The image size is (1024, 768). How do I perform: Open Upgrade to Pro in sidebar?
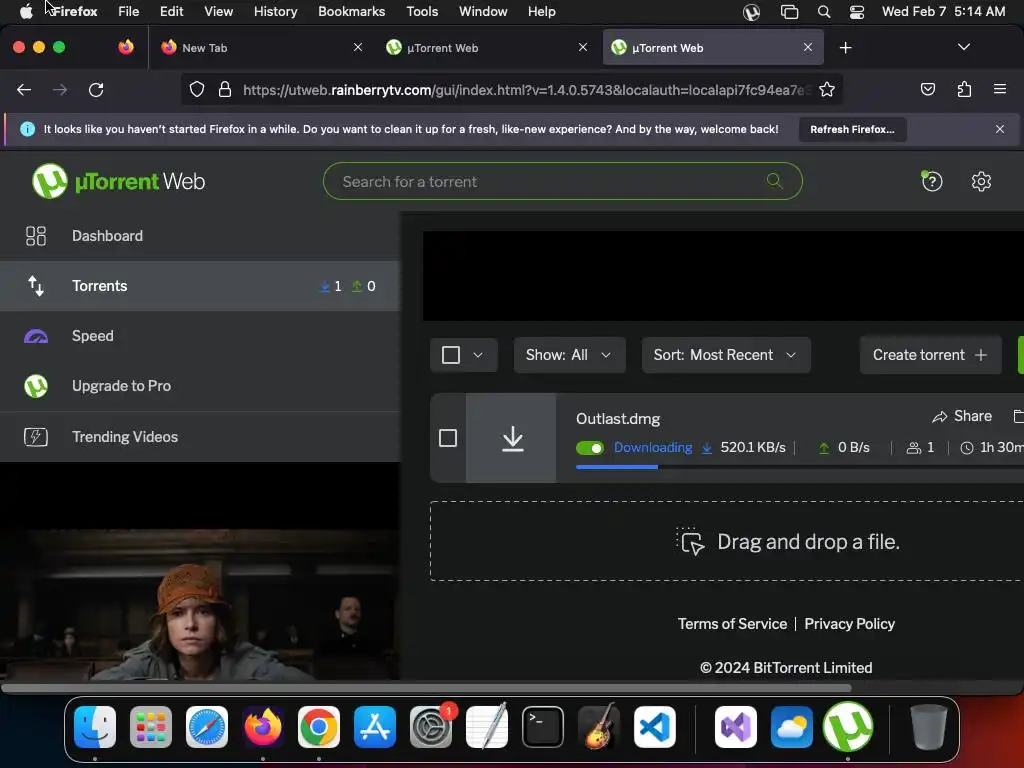[x=200, y=386]
